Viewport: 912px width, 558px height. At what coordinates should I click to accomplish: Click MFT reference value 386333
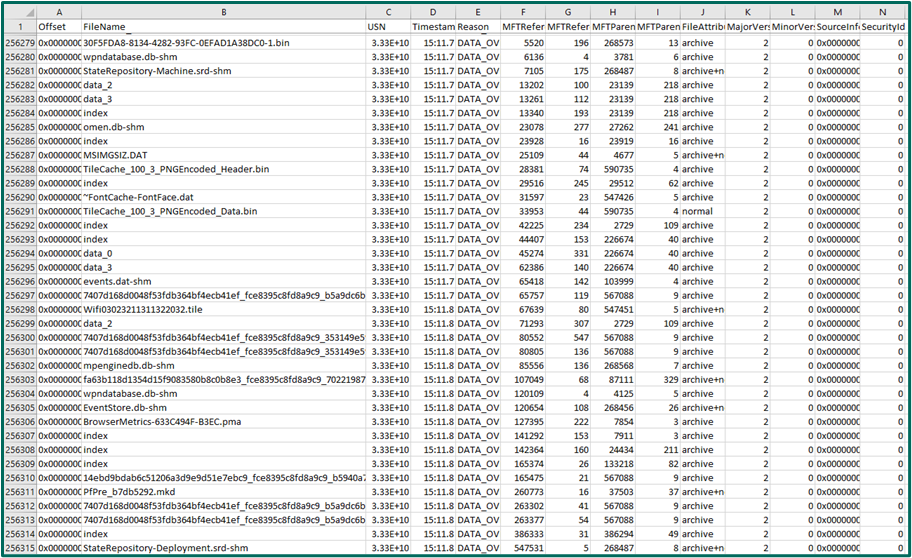[x=523, y=534]
